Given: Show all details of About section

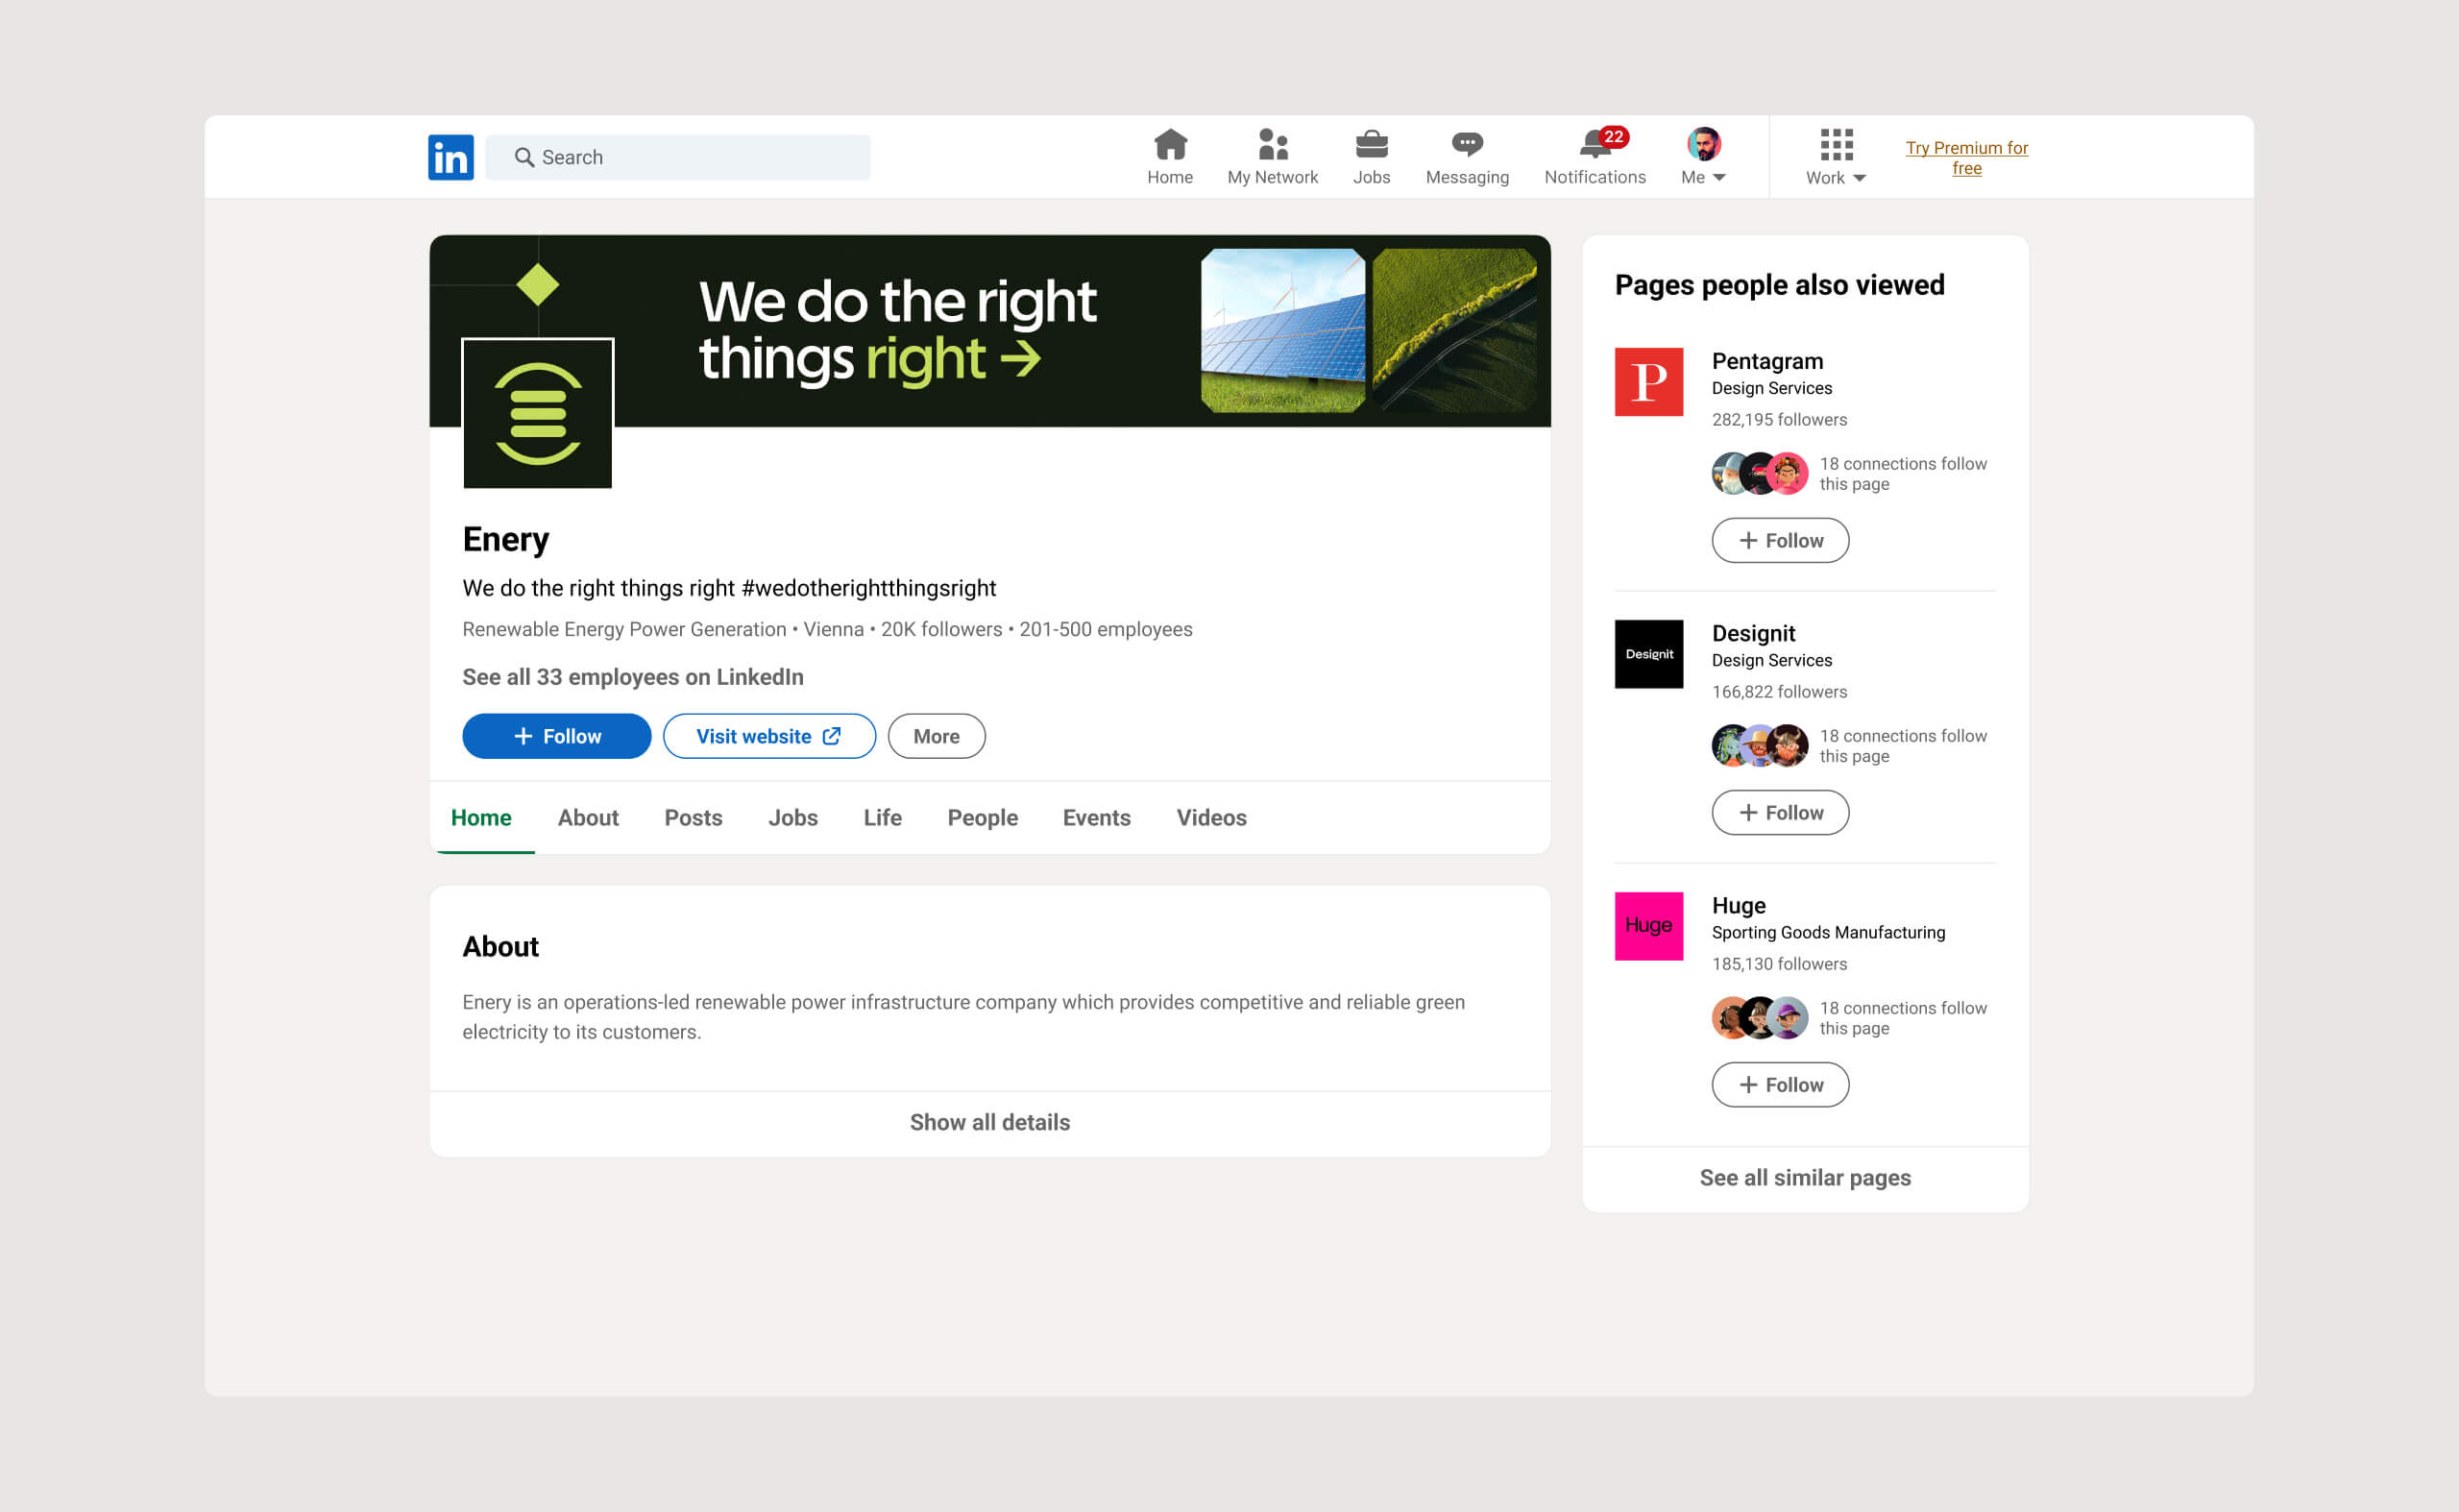Looking at the screenshot, I should [x=990, y=1122].
